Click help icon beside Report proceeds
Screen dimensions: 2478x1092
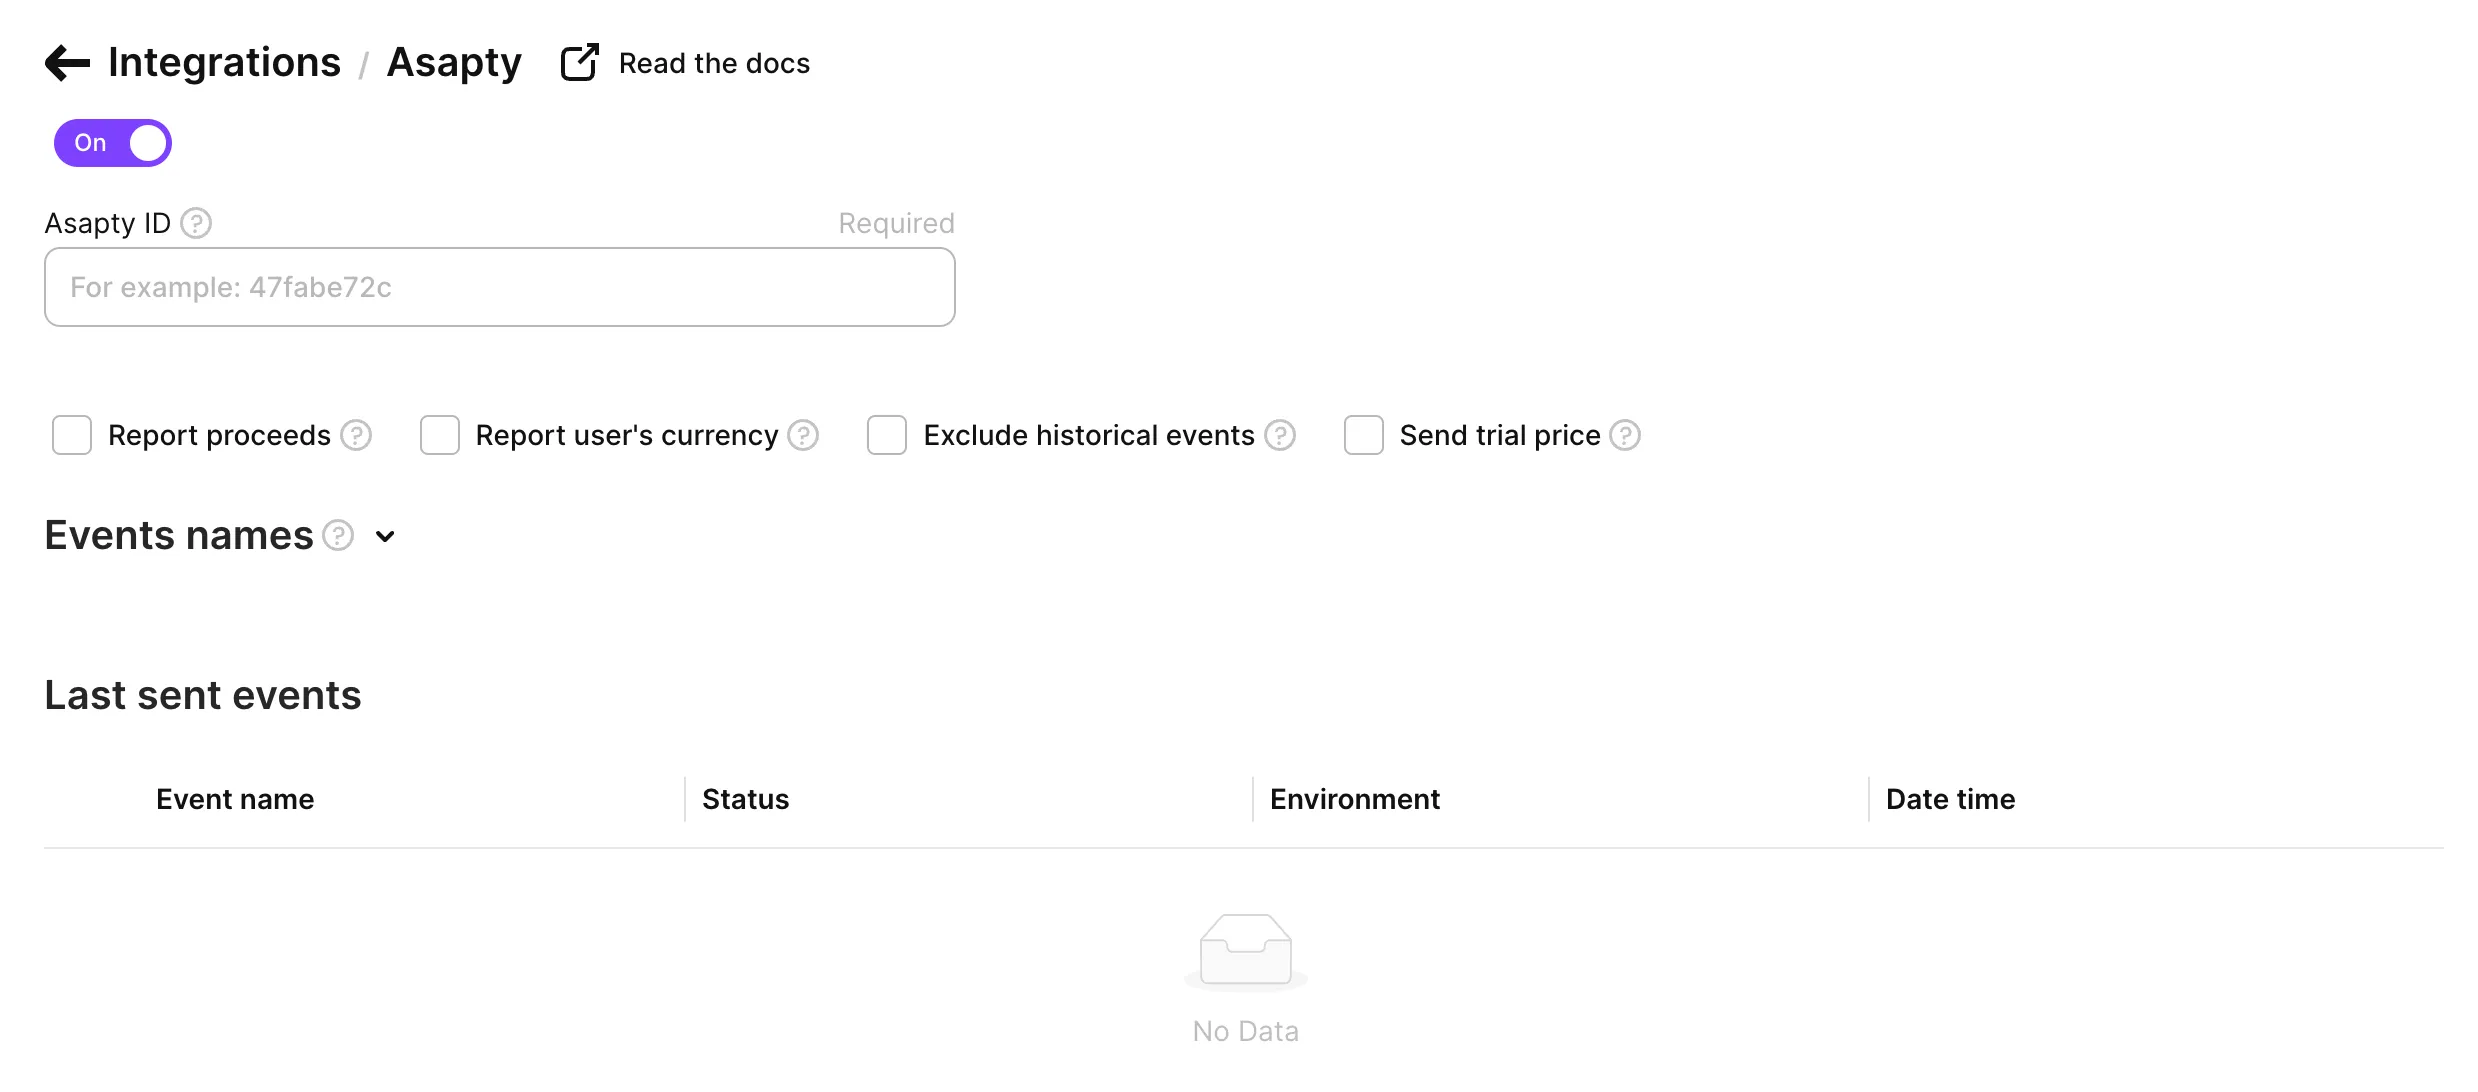(356, 436)
